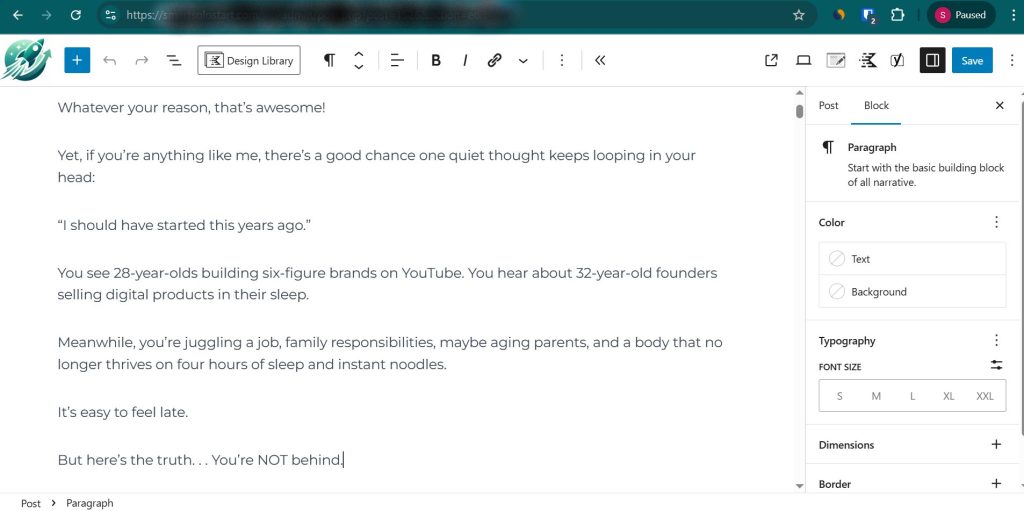This screenshot has width=1024, height=511.
Task: Bookmark this page with the star icon
Action: pyautogui.click(x=799, y=15)
